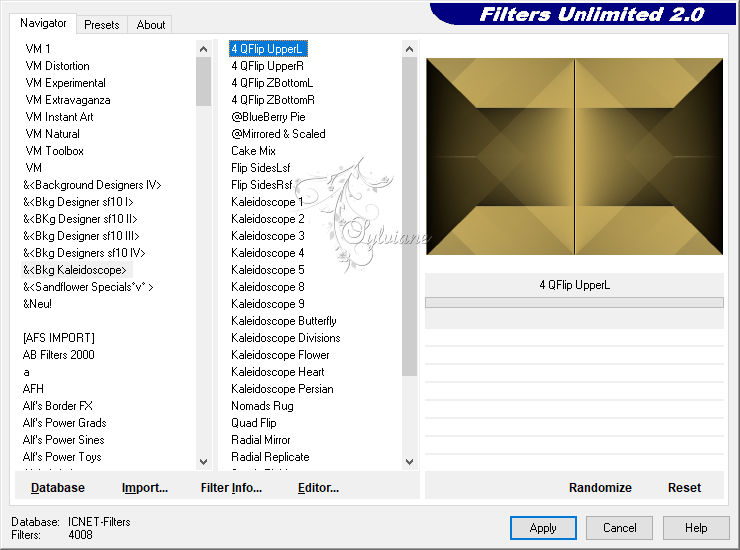The width and height of the screenshot is (740, 550).
Task: Open the Import... dialog
Action: point(145,487)
